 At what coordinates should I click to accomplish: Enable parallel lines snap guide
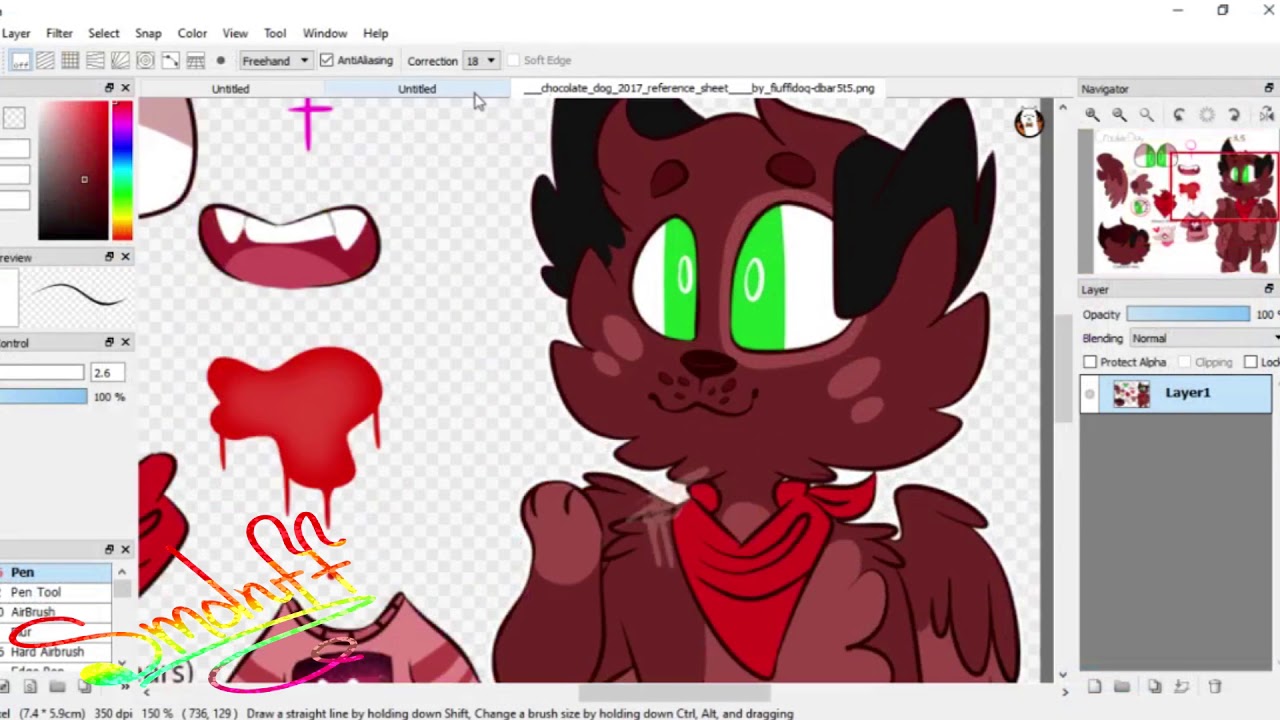point(45,61)
